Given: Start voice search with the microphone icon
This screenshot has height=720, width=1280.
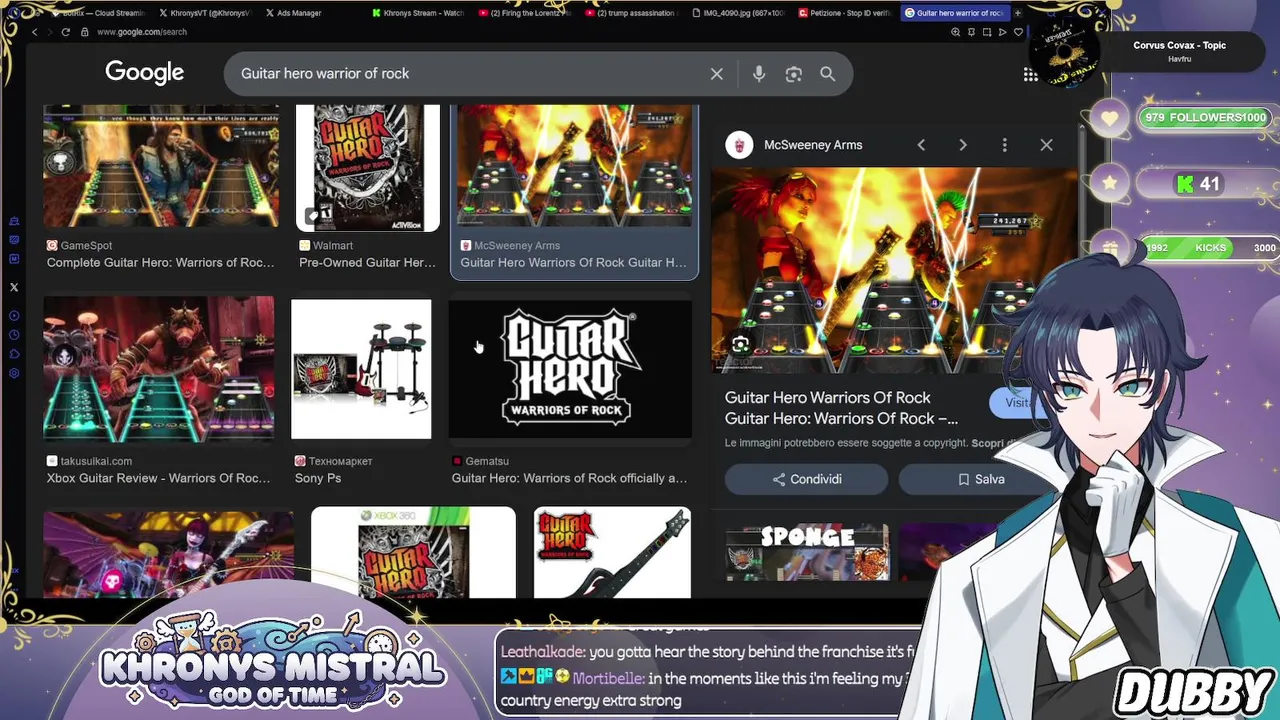Looking at the screenshot, I should click(x=759, y=74).
